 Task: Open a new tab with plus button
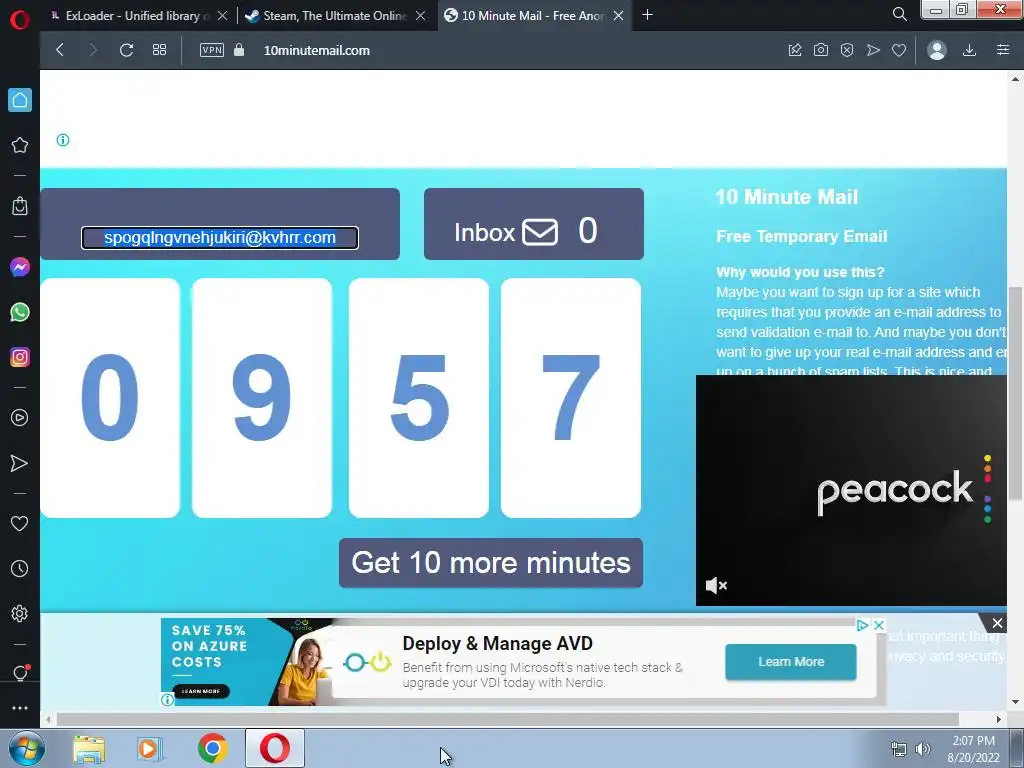(647, 14)
